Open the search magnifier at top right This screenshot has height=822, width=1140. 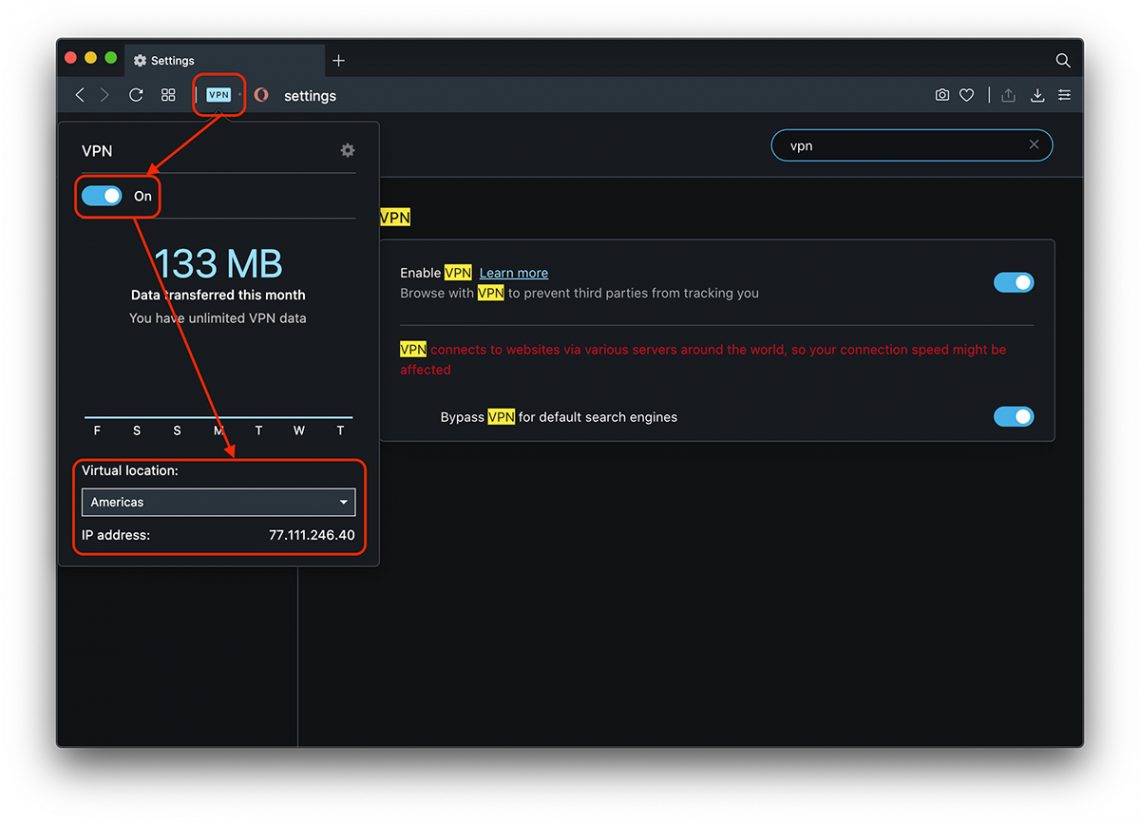click(x=1062, y=60)
